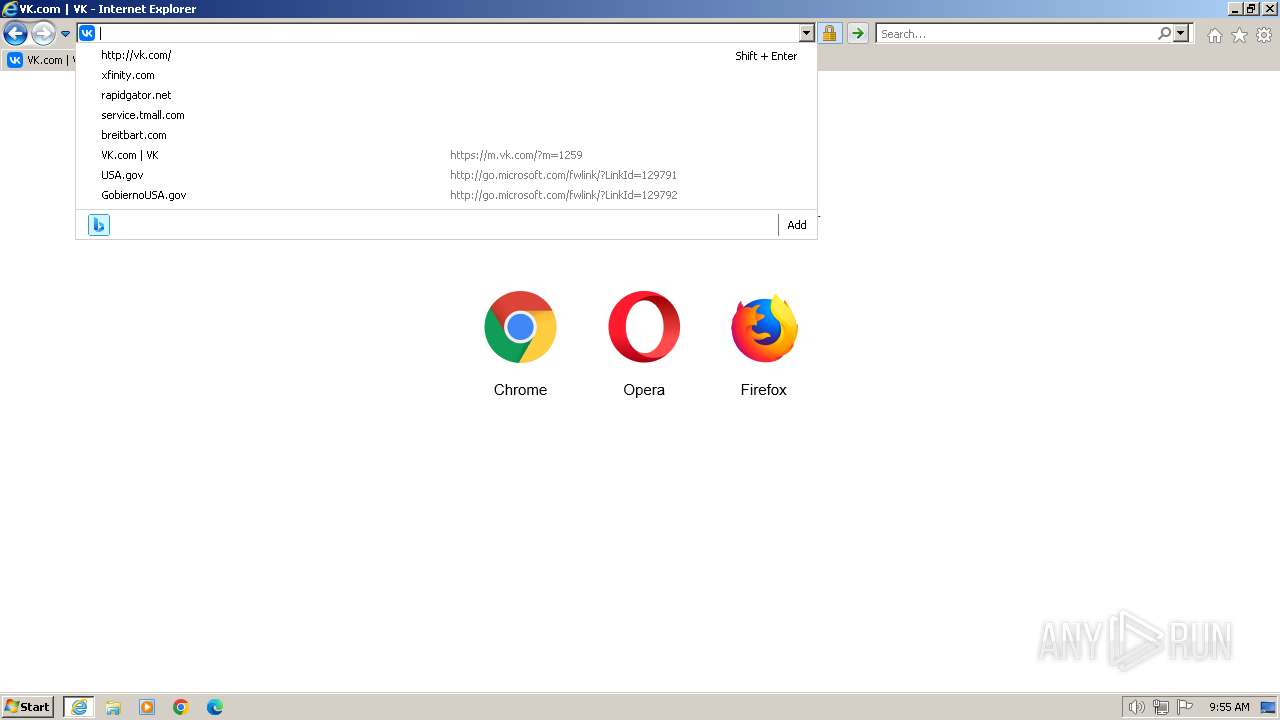Focus the address bar text field
1280x720 pixels.
[448, 33]
